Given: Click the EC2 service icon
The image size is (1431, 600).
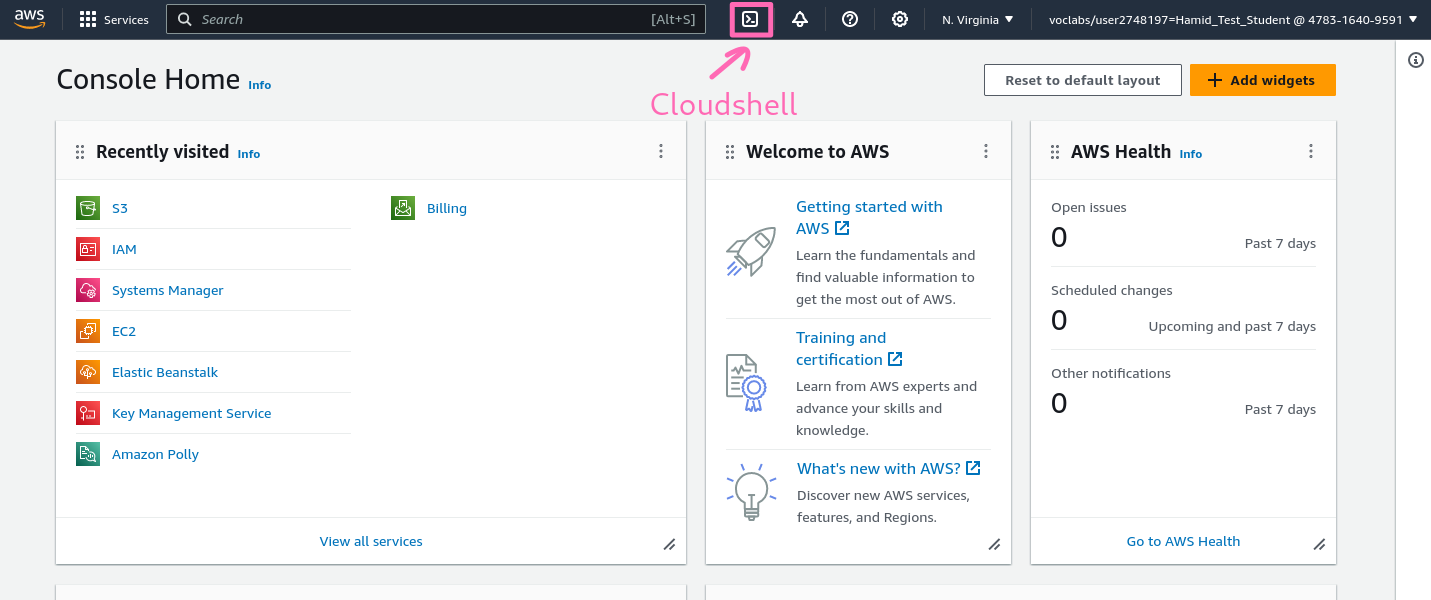Looking at the screenshot, I should [x=88, y=331].
